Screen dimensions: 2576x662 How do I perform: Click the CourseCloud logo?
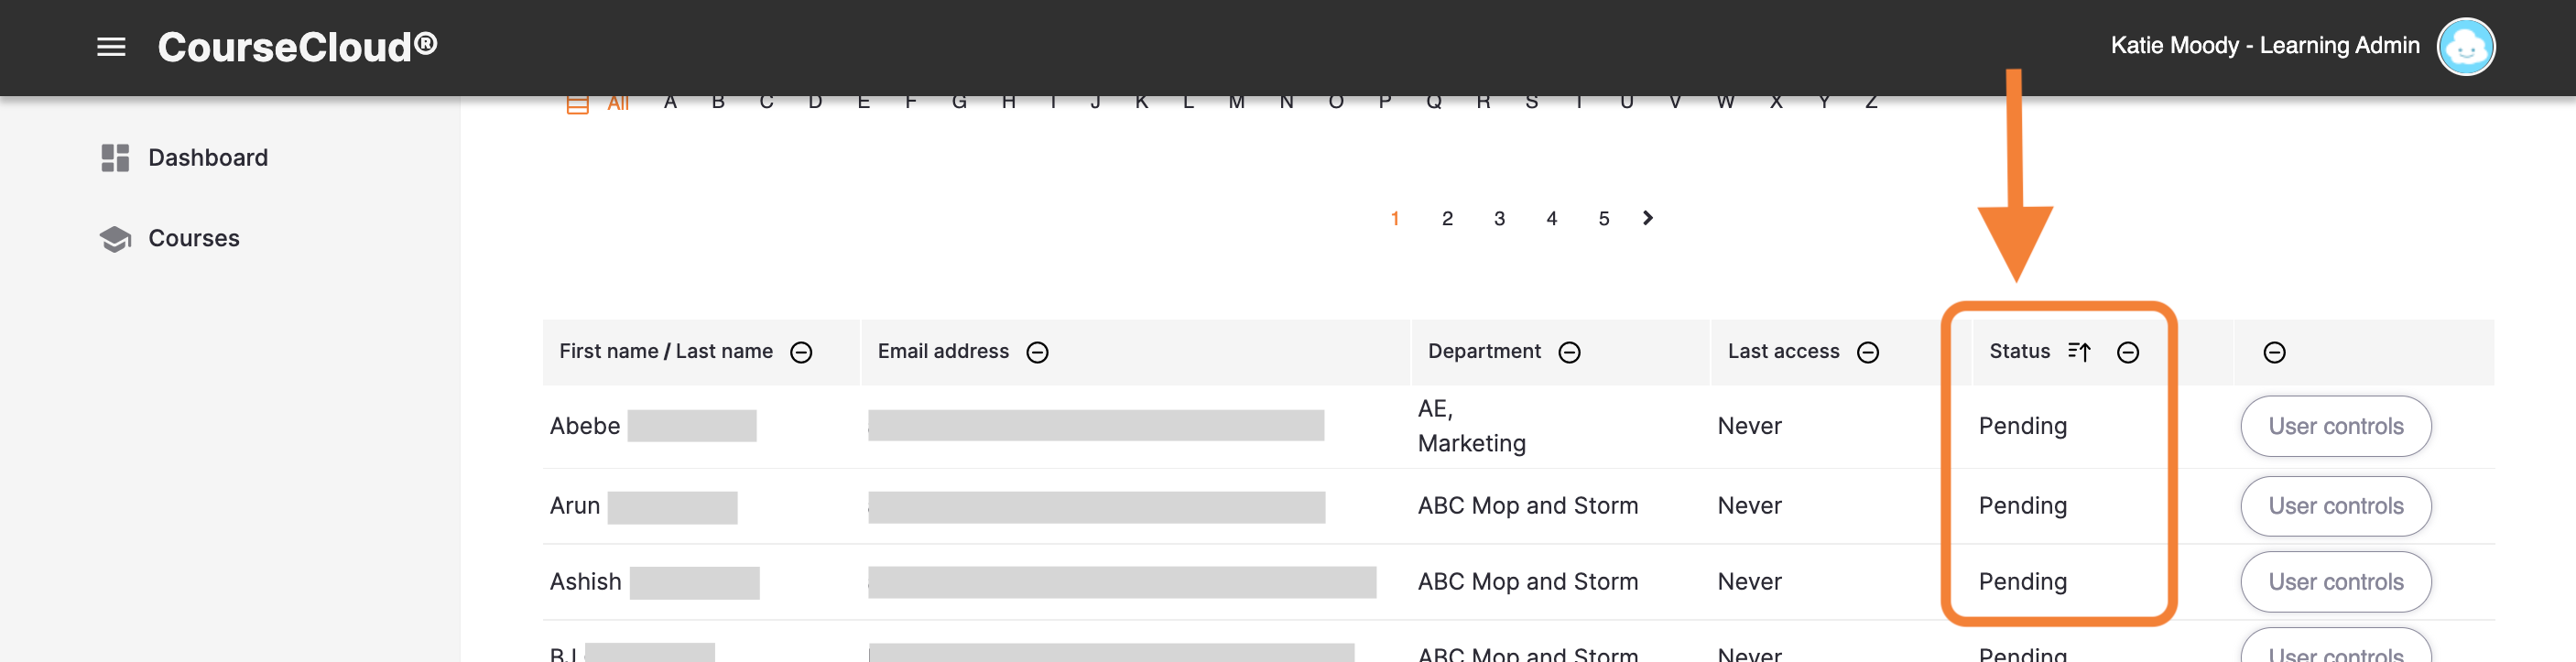coord(297,47)
